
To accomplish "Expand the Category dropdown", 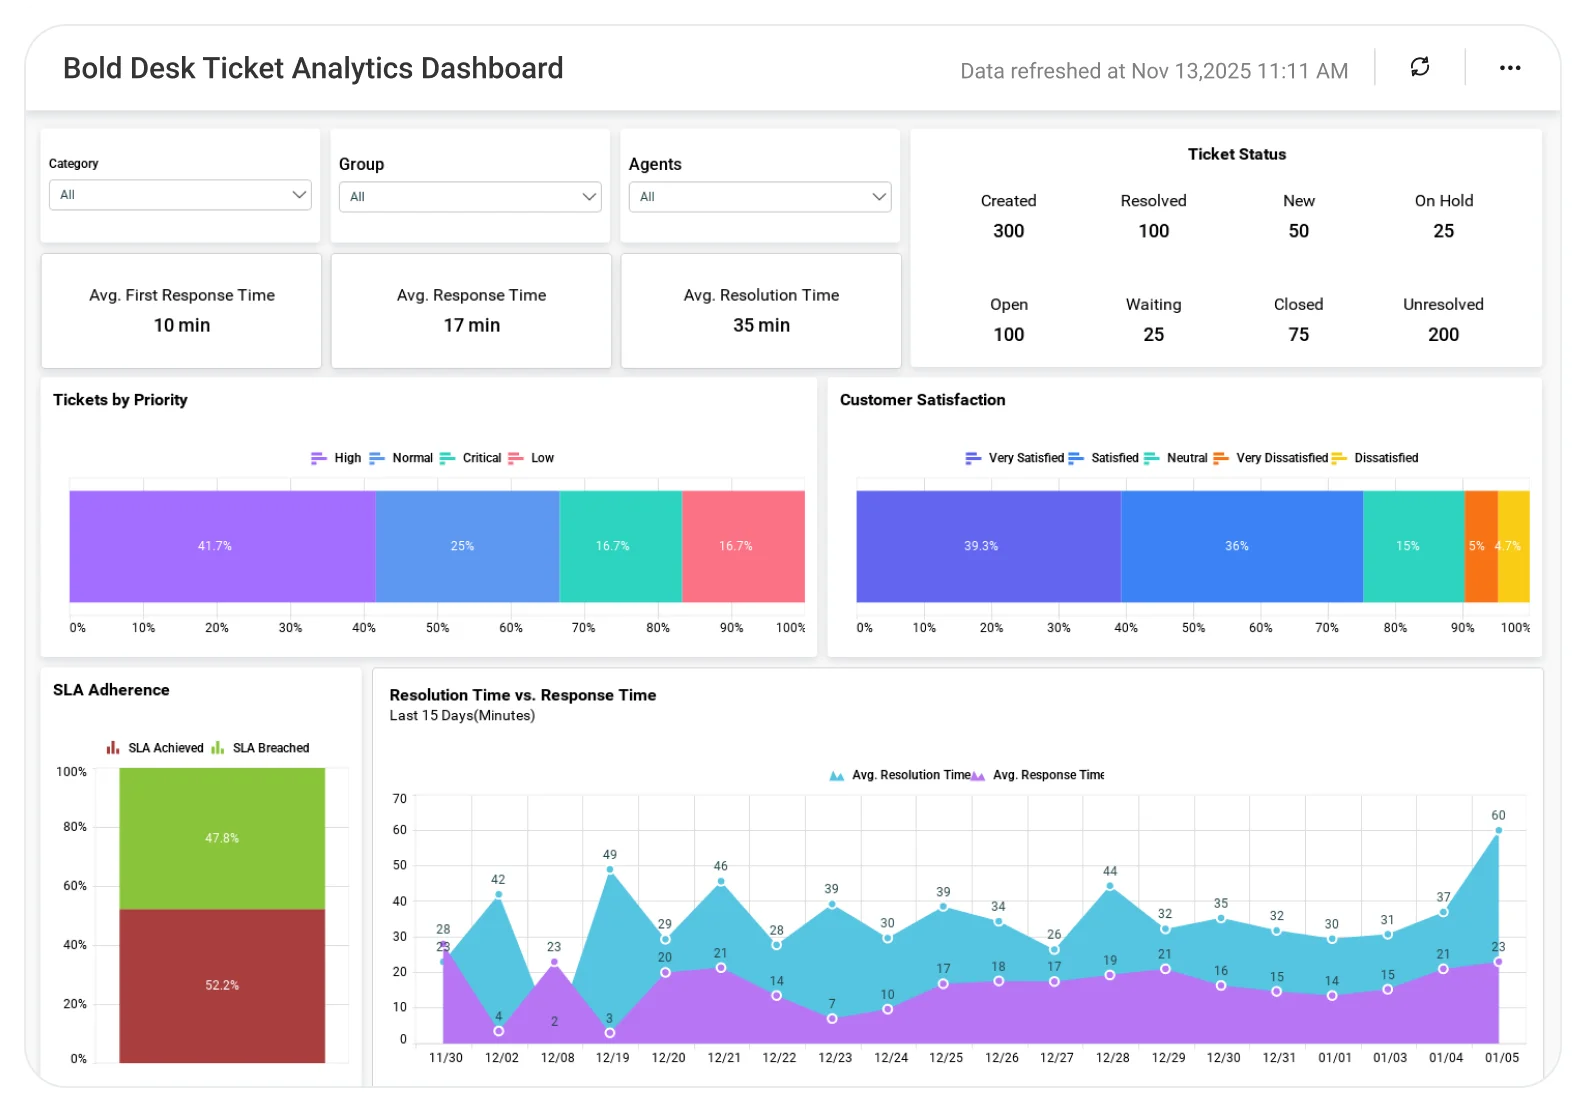I will coord(180,195).
